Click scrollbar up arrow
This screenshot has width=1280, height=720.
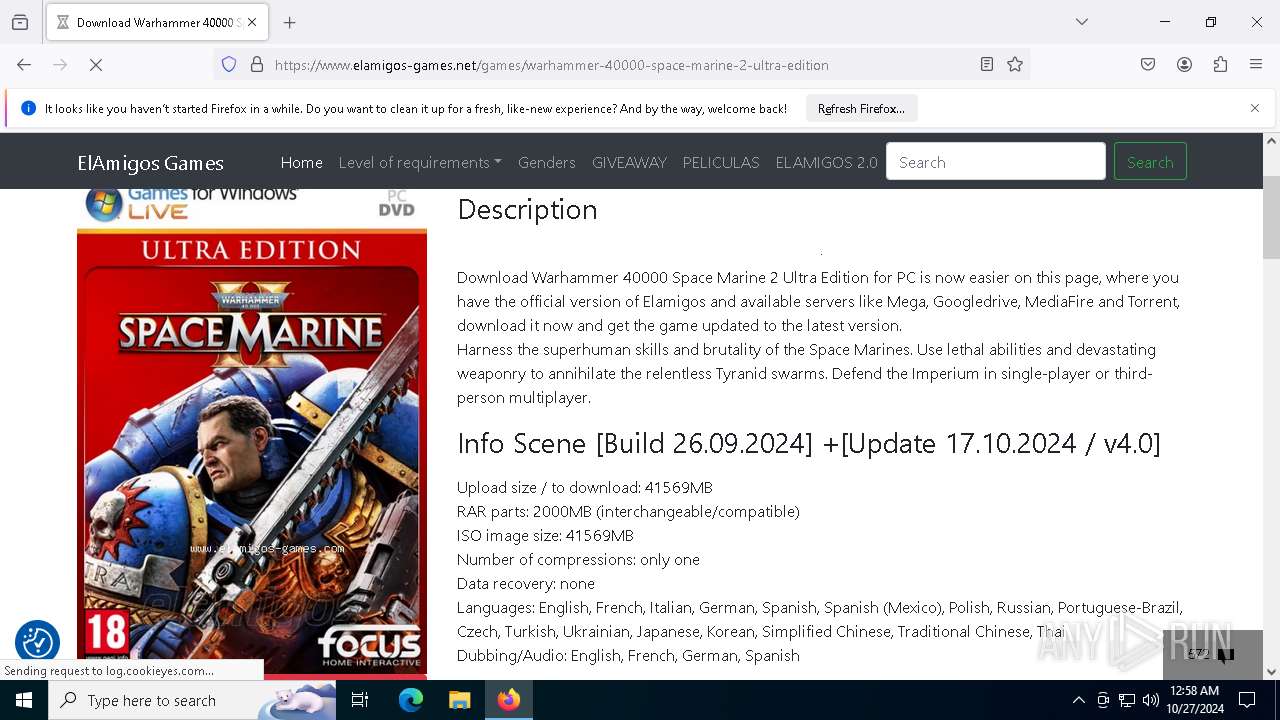point(1271,142)
